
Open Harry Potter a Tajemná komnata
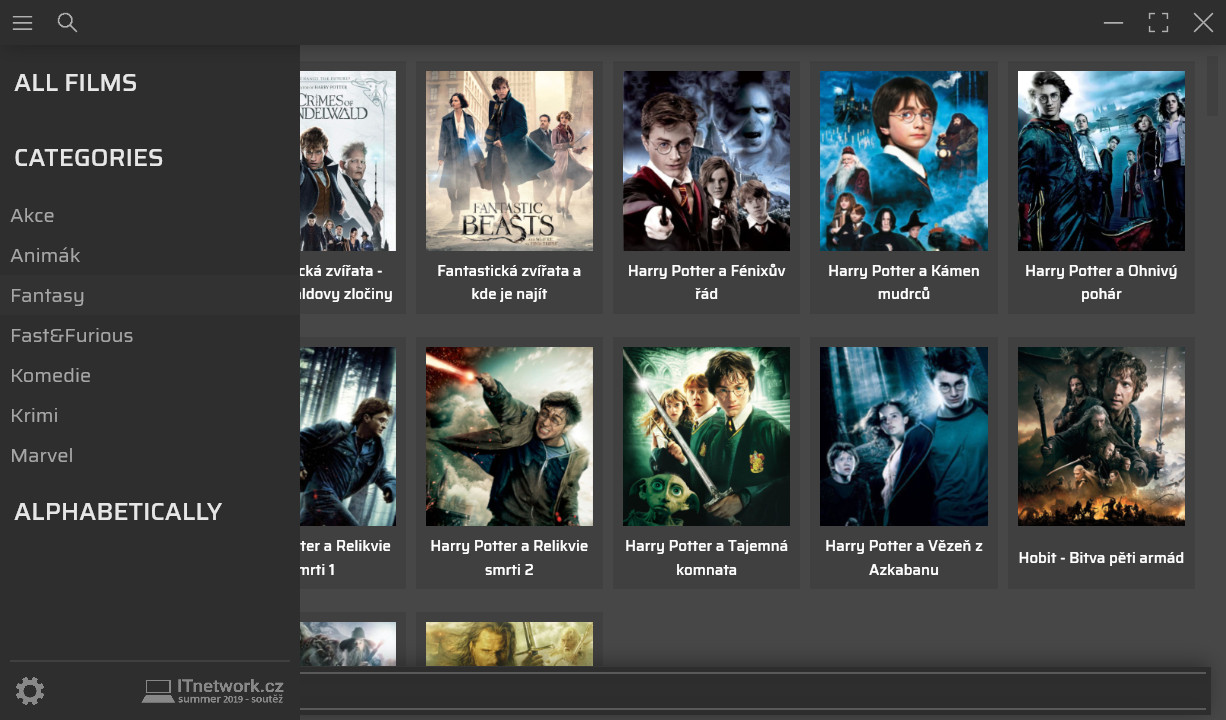coord(706,437)
